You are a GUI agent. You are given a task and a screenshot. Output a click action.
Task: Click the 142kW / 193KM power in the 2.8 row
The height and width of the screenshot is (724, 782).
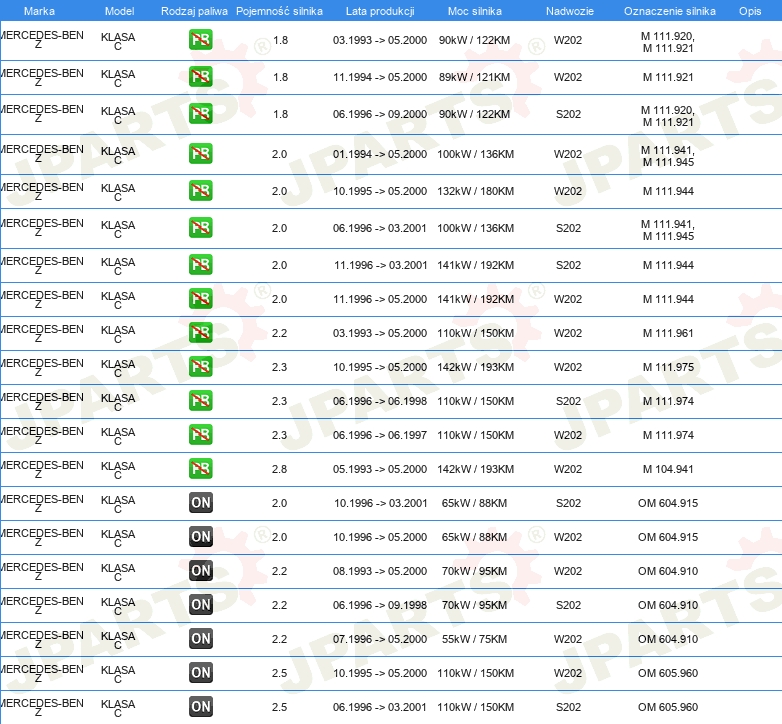(476, 469)
